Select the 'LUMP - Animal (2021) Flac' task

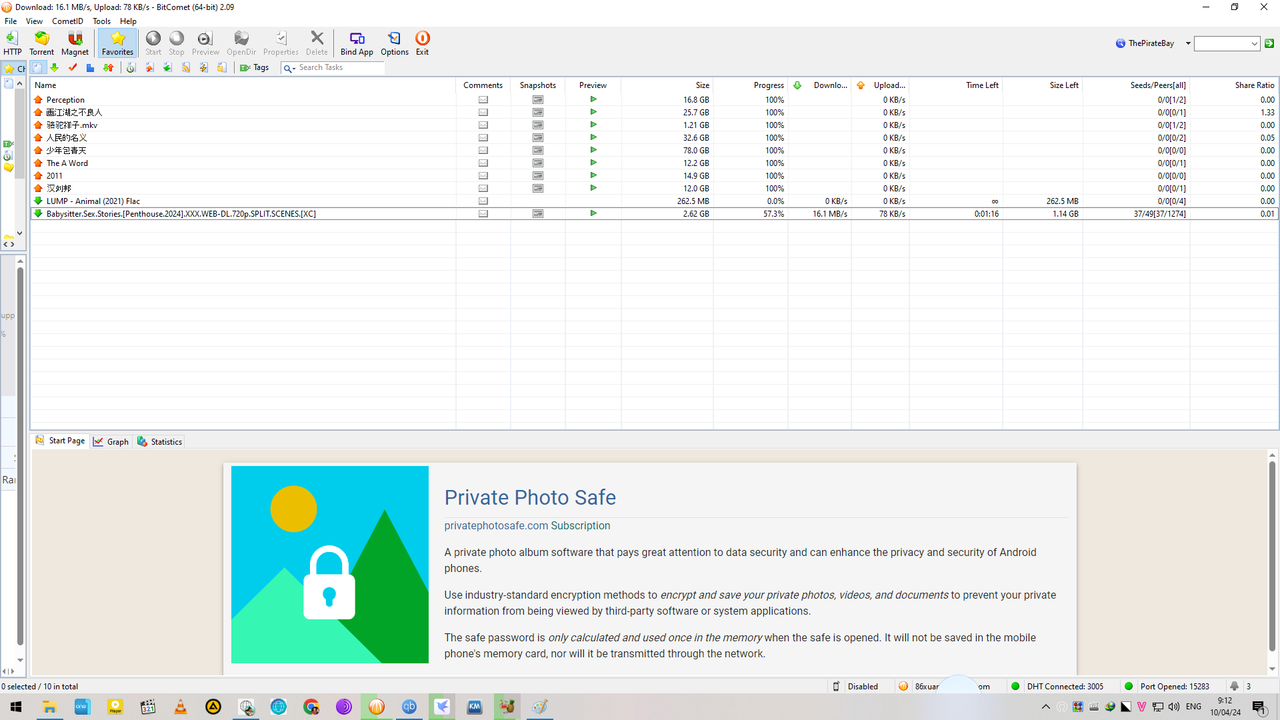654,201
